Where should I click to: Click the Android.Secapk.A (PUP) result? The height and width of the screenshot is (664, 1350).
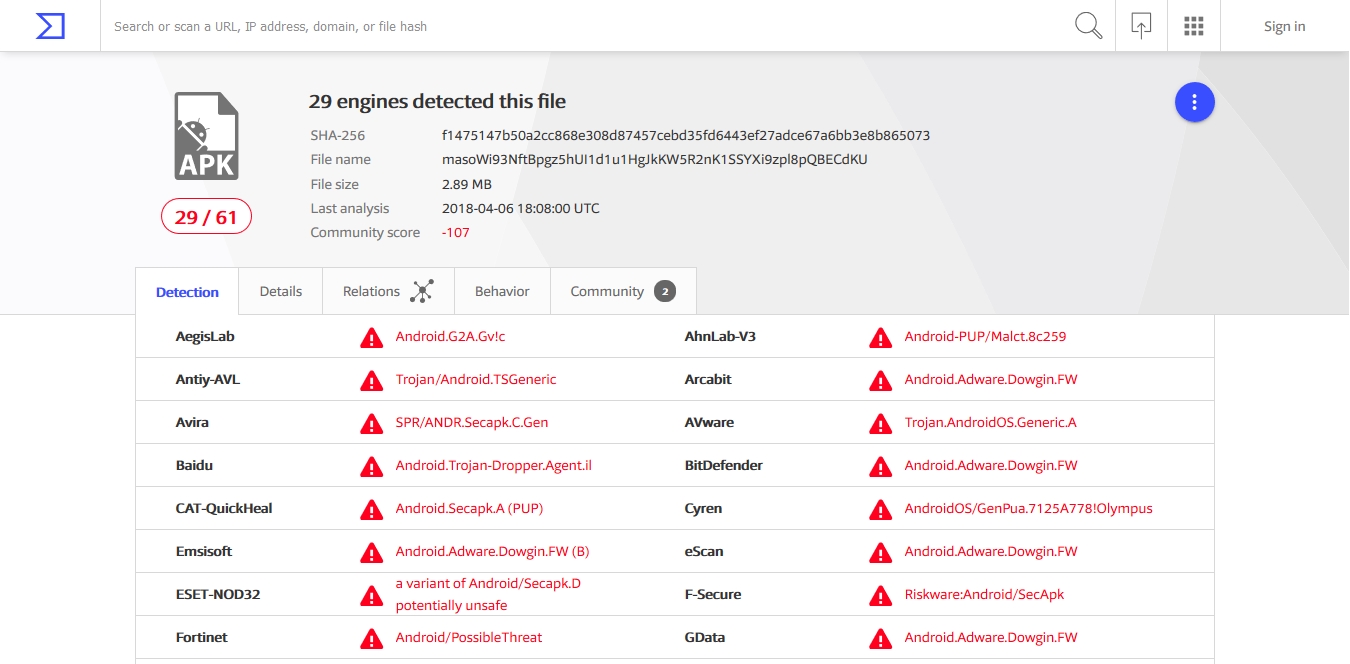click(x=469, y=509)
